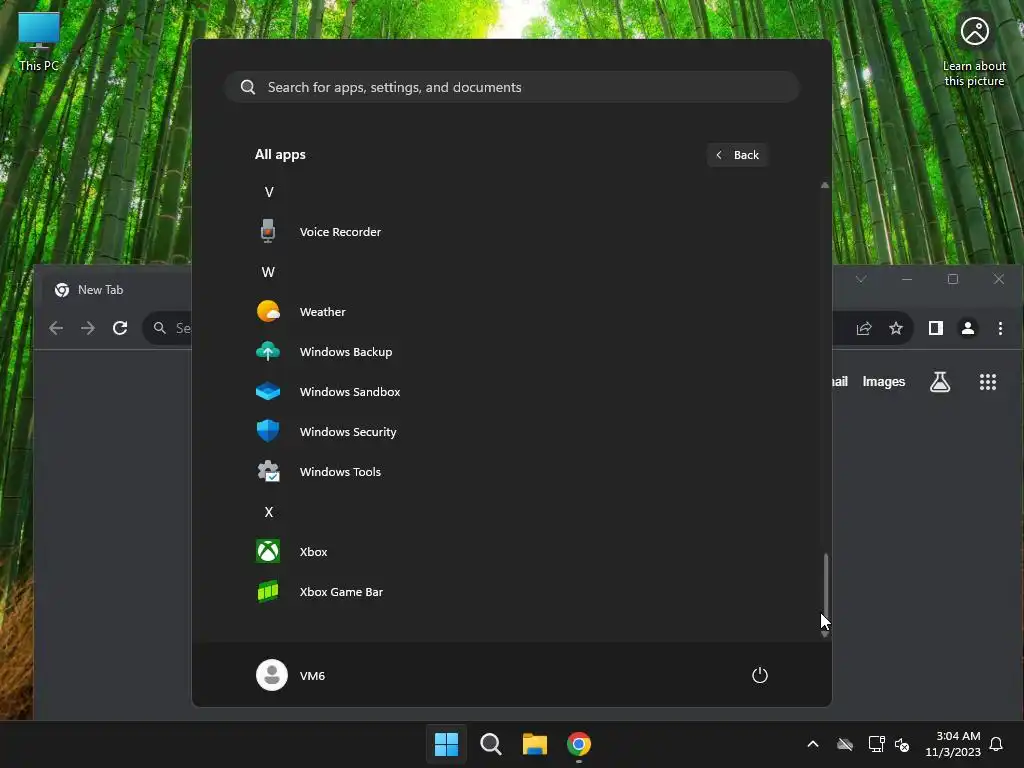The image size is (1024, 768).
Task: Open Chrome profile avatar icon
Action: pos(968,328)
